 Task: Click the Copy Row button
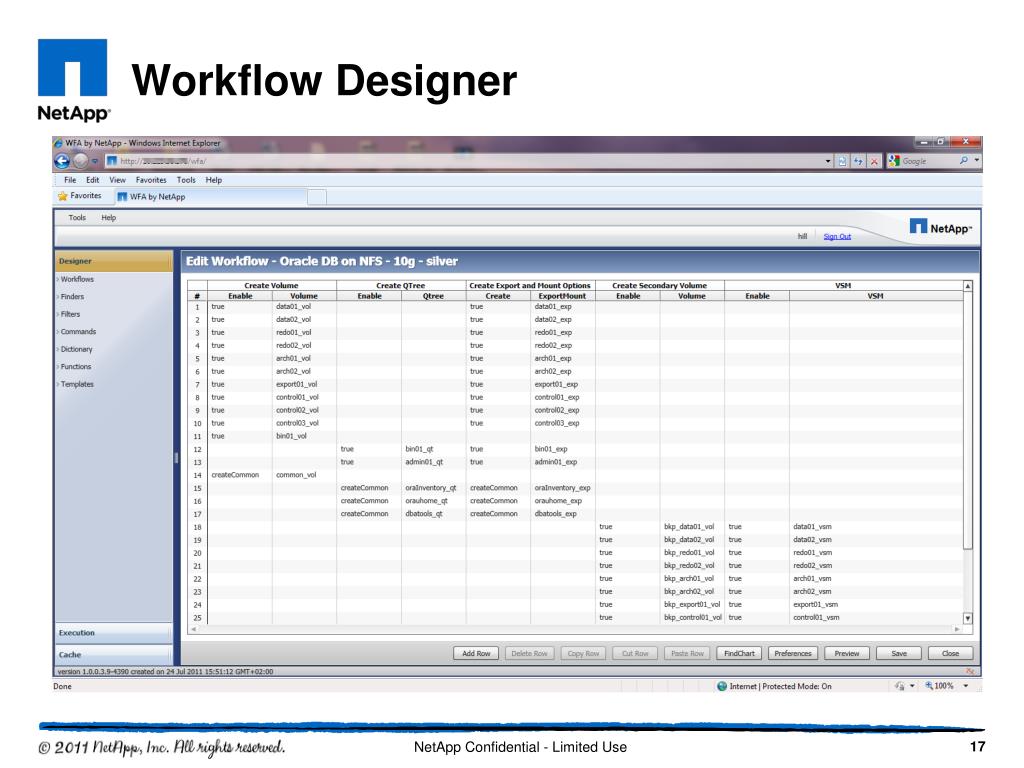click(583, 653)
